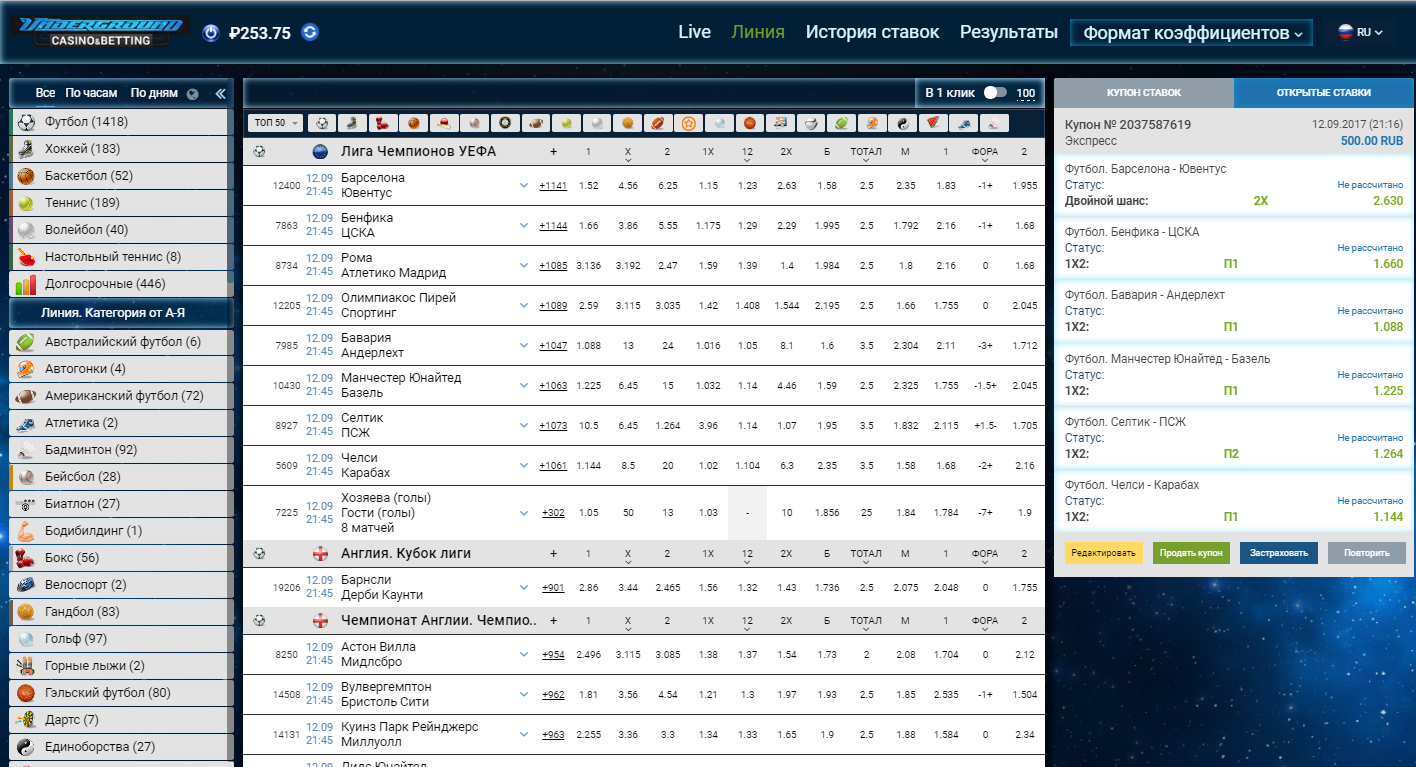Open +1141 markets for Барселона - Ювентус
The image size is (1416, 767).
tap(553, 186)
